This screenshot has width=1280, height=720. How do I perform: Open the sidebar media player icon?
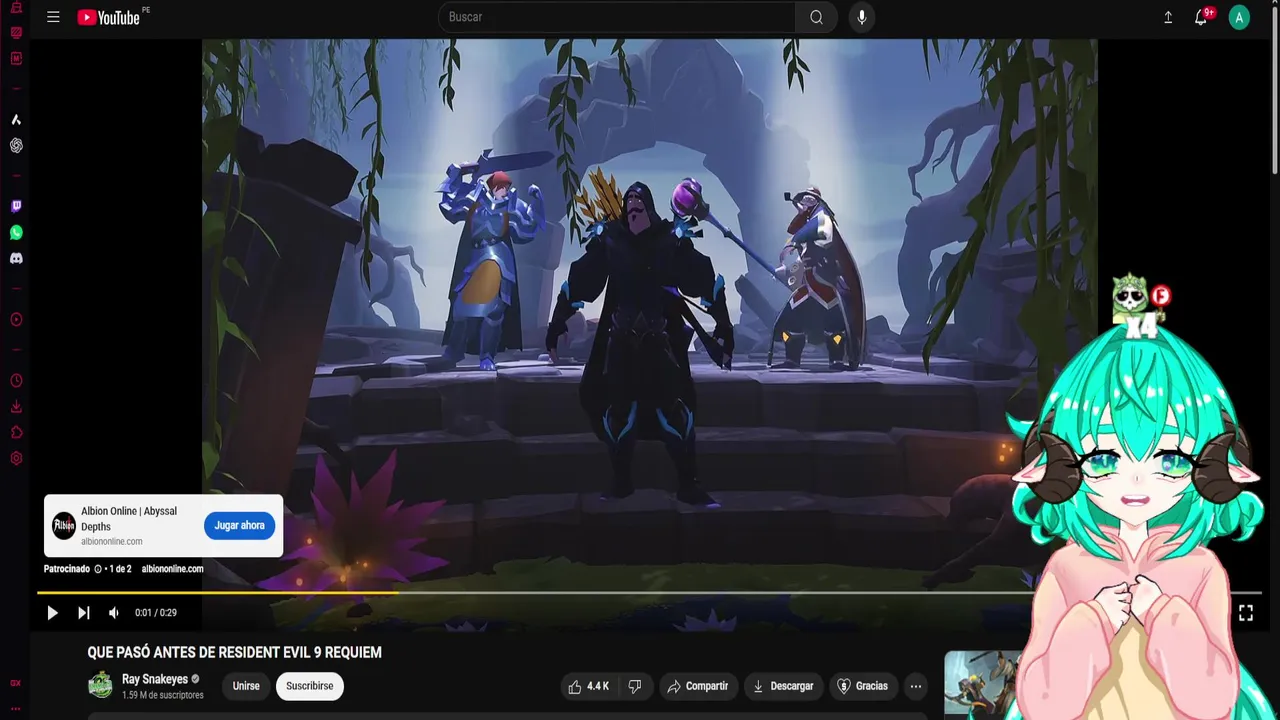(16, 320)
